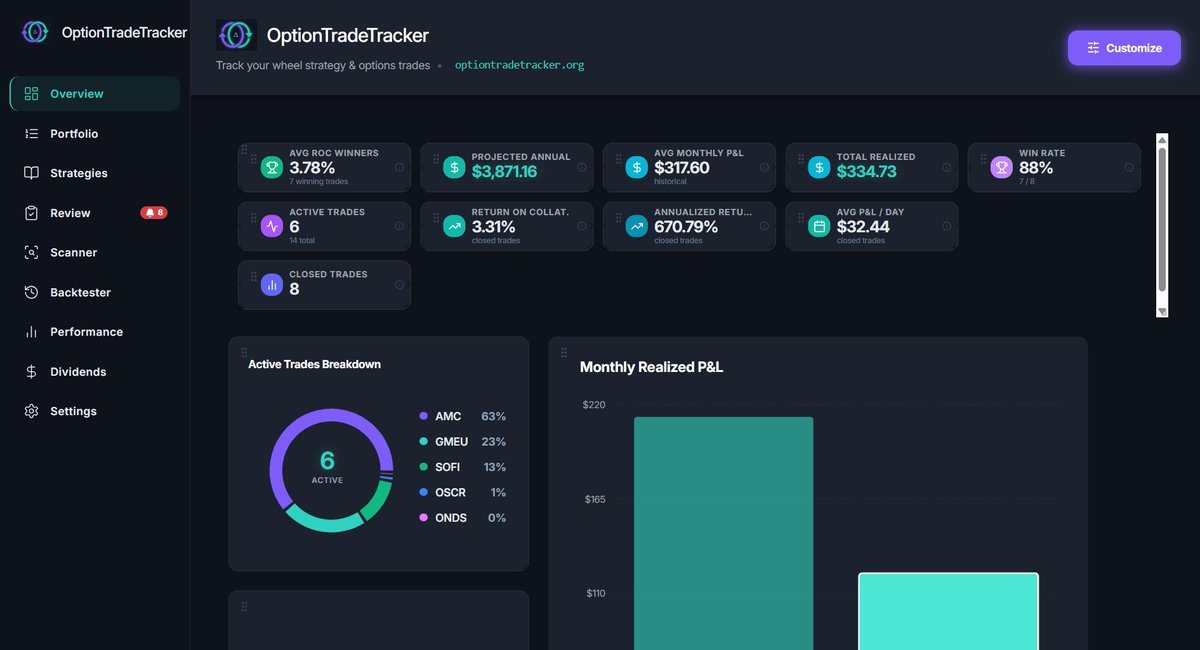Show info for Avg P&L / Day card
The width and height of the screenshot is (1200, 650).
(x=946, y=226)
